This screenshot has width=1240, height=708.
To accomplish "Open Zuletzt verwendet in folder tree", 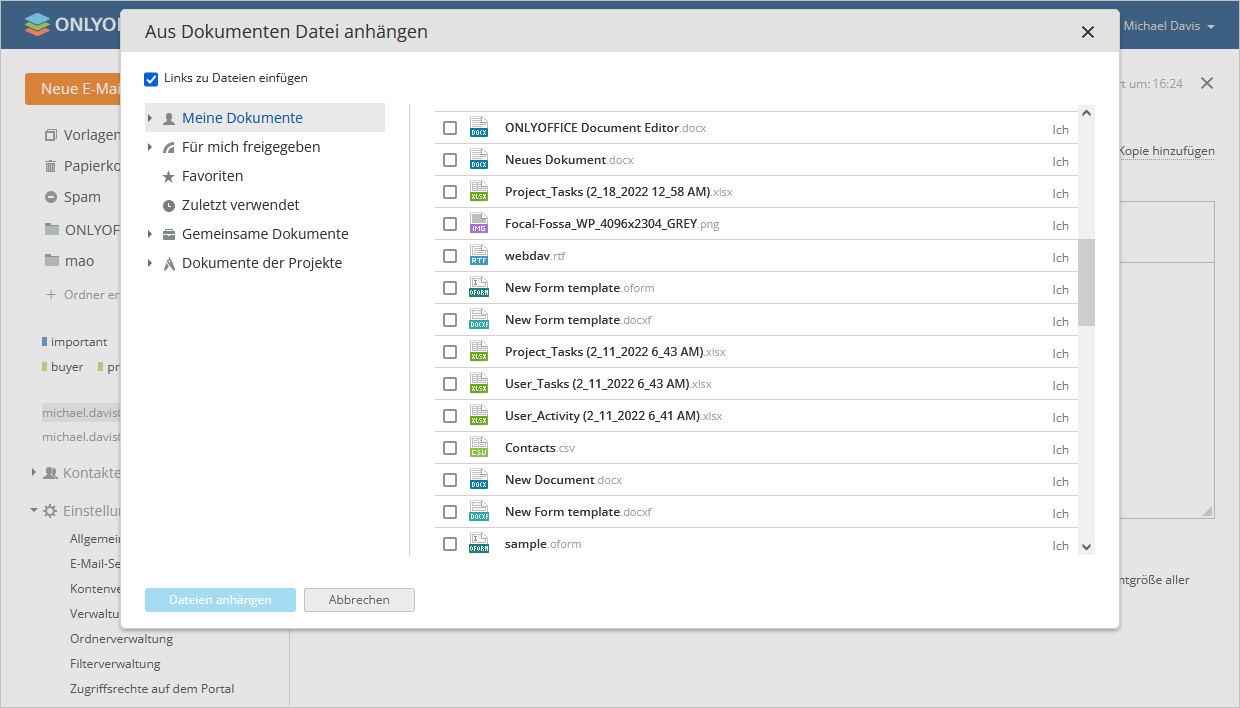I will point(241,205).
